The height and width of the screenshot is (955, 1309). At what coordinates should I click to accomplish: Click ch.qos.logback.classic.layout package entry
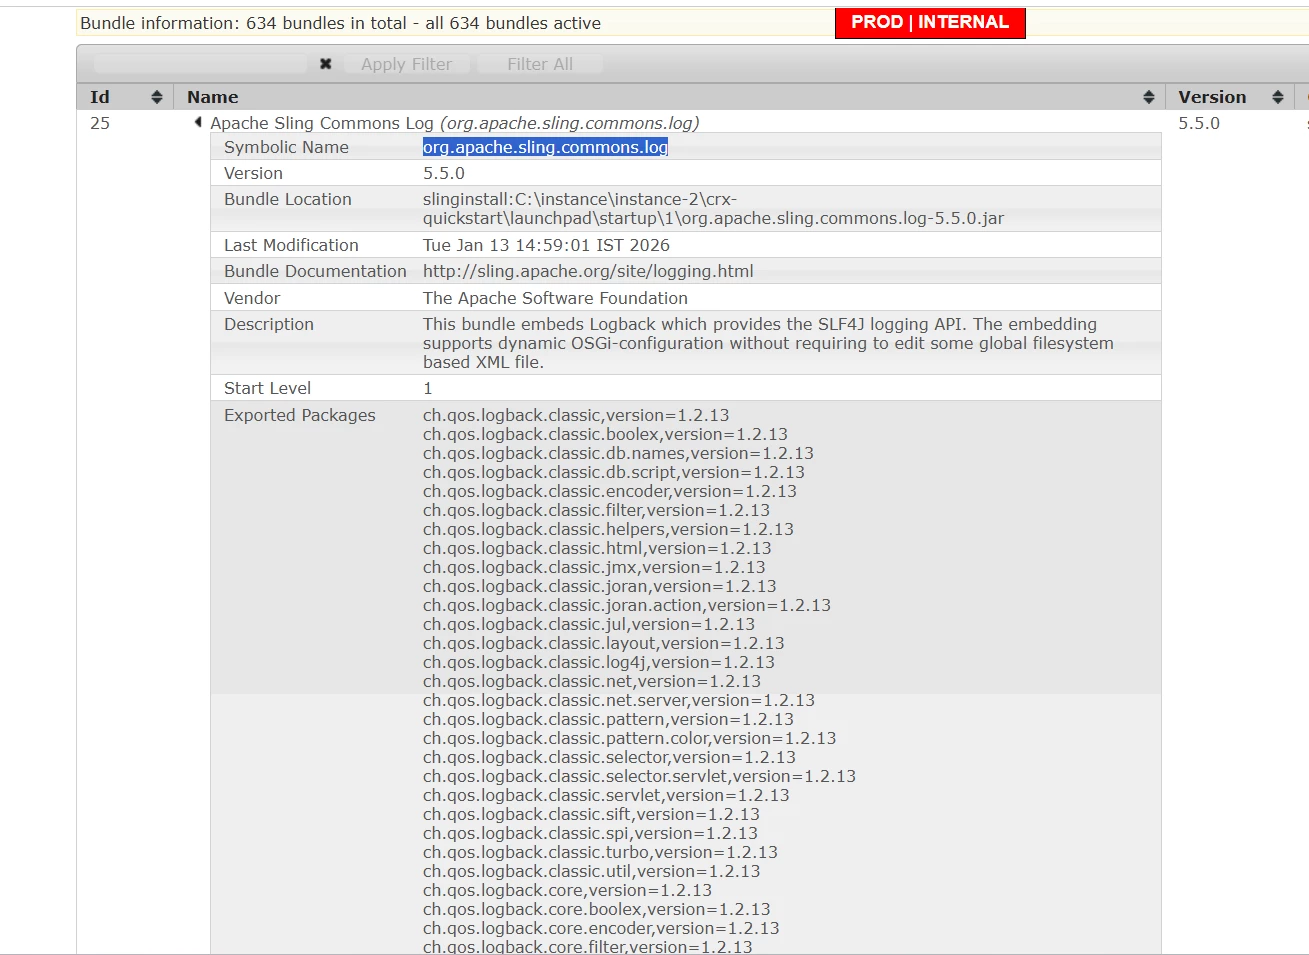pyautogui.click(x=604, y=643)
